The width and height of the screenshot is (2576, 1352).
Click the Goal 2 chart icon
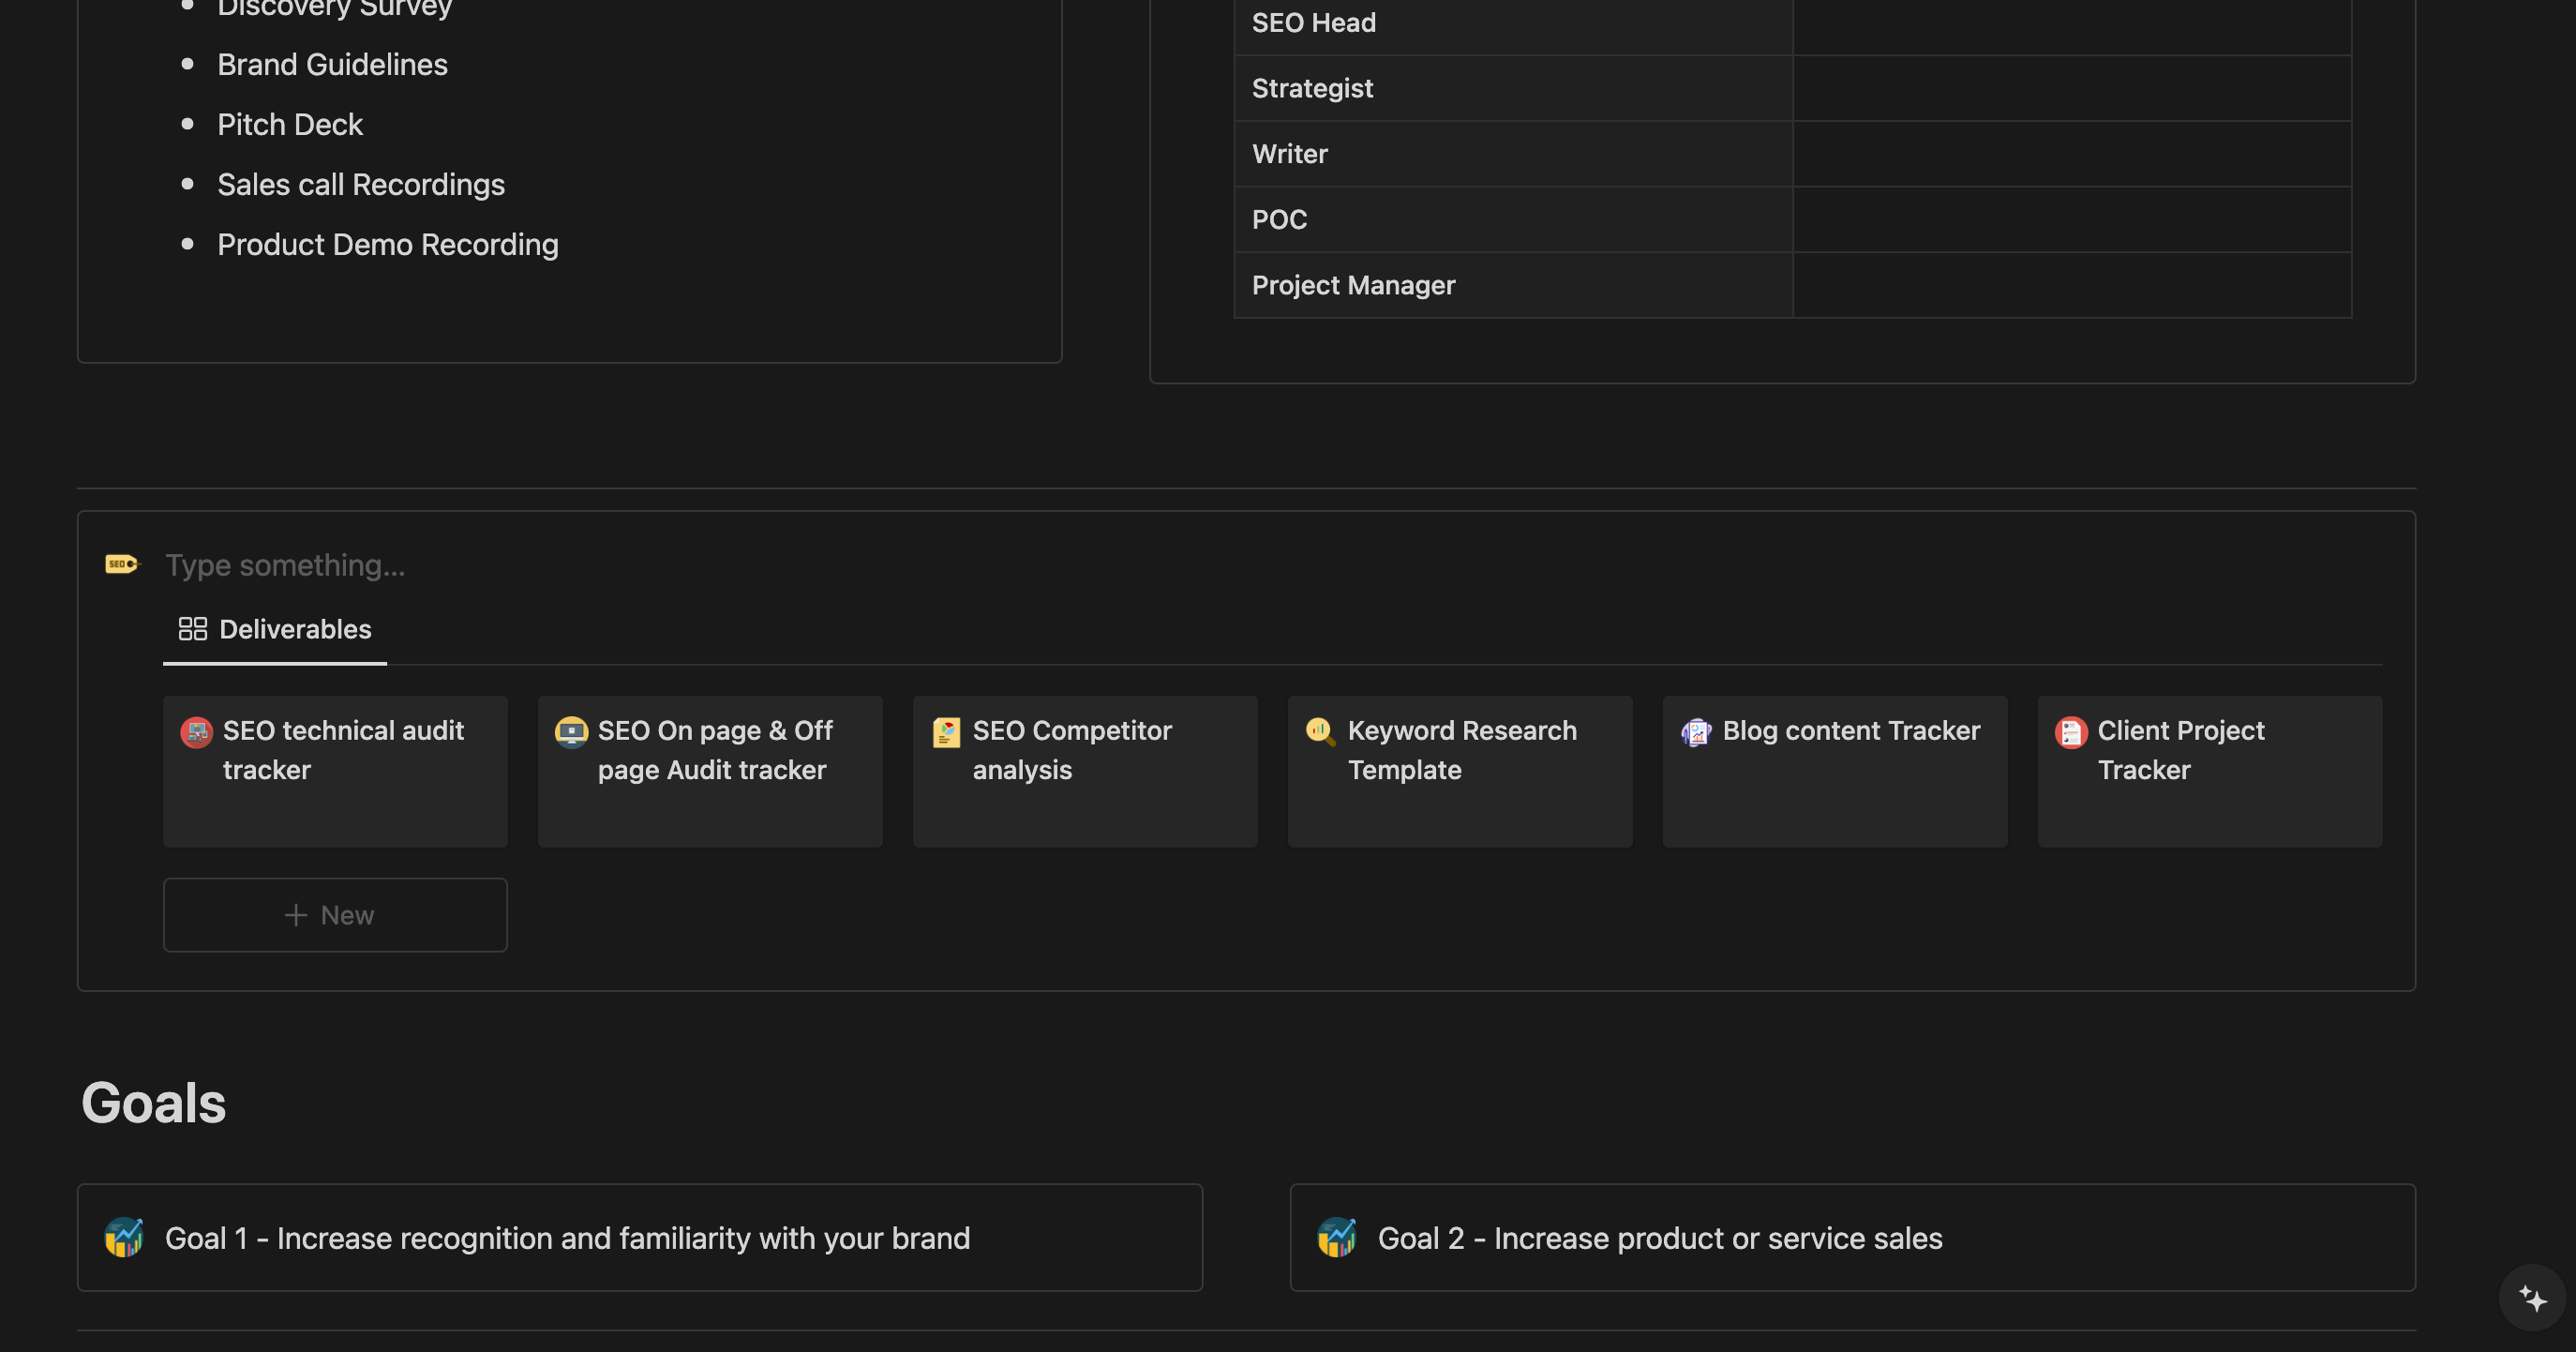pos(1337,1238)
